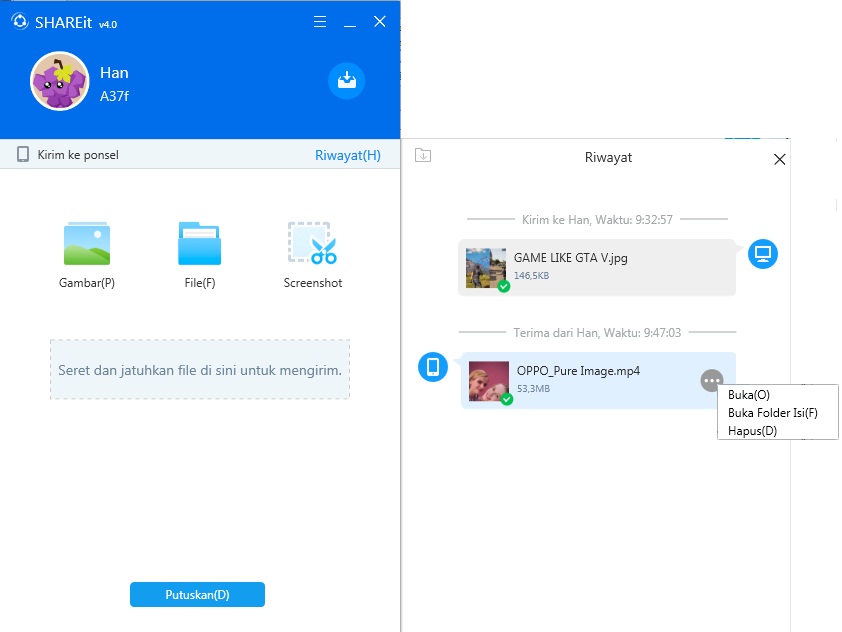Open the hamburger menu in the title bar
The height and width of the screenshot is (632, 842).
320,21
